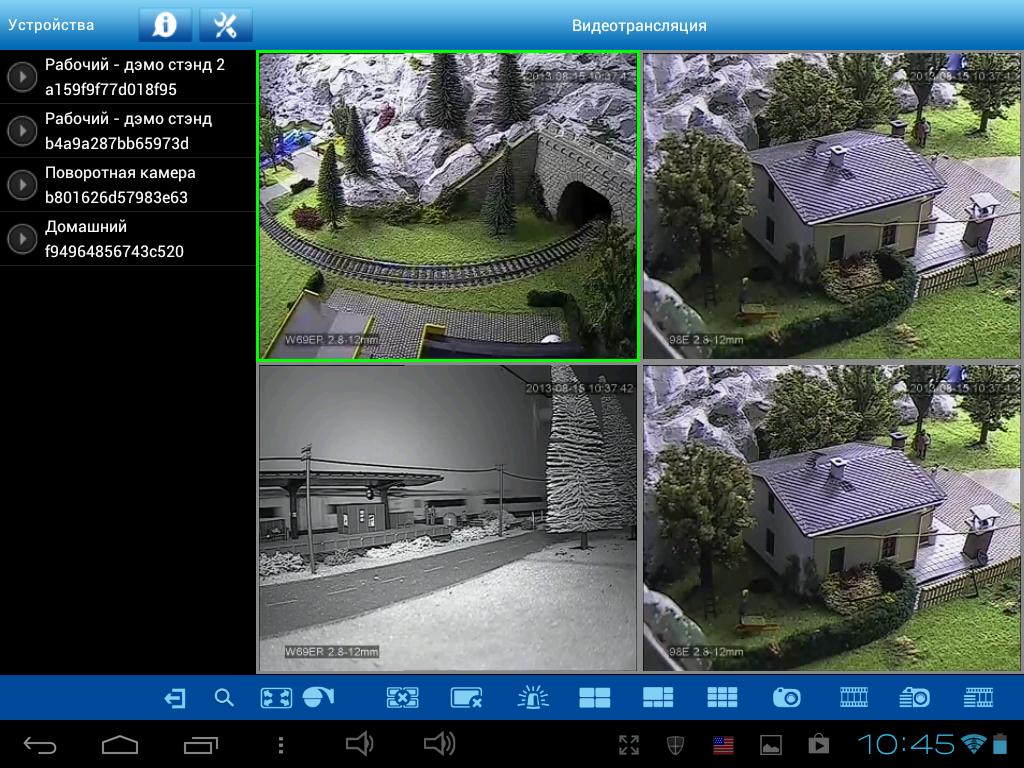
Task: Start recording with the film strip icon
Action: (x=854, y=698)
